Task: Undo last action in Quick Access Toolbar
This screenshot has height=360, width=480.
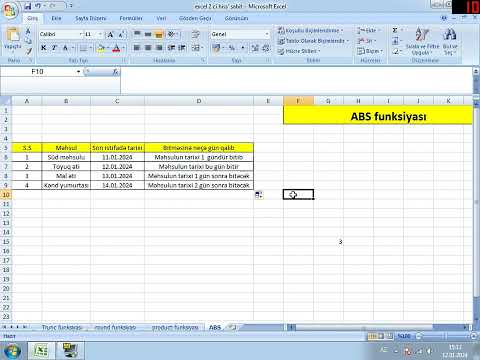Action: point(38,6)
